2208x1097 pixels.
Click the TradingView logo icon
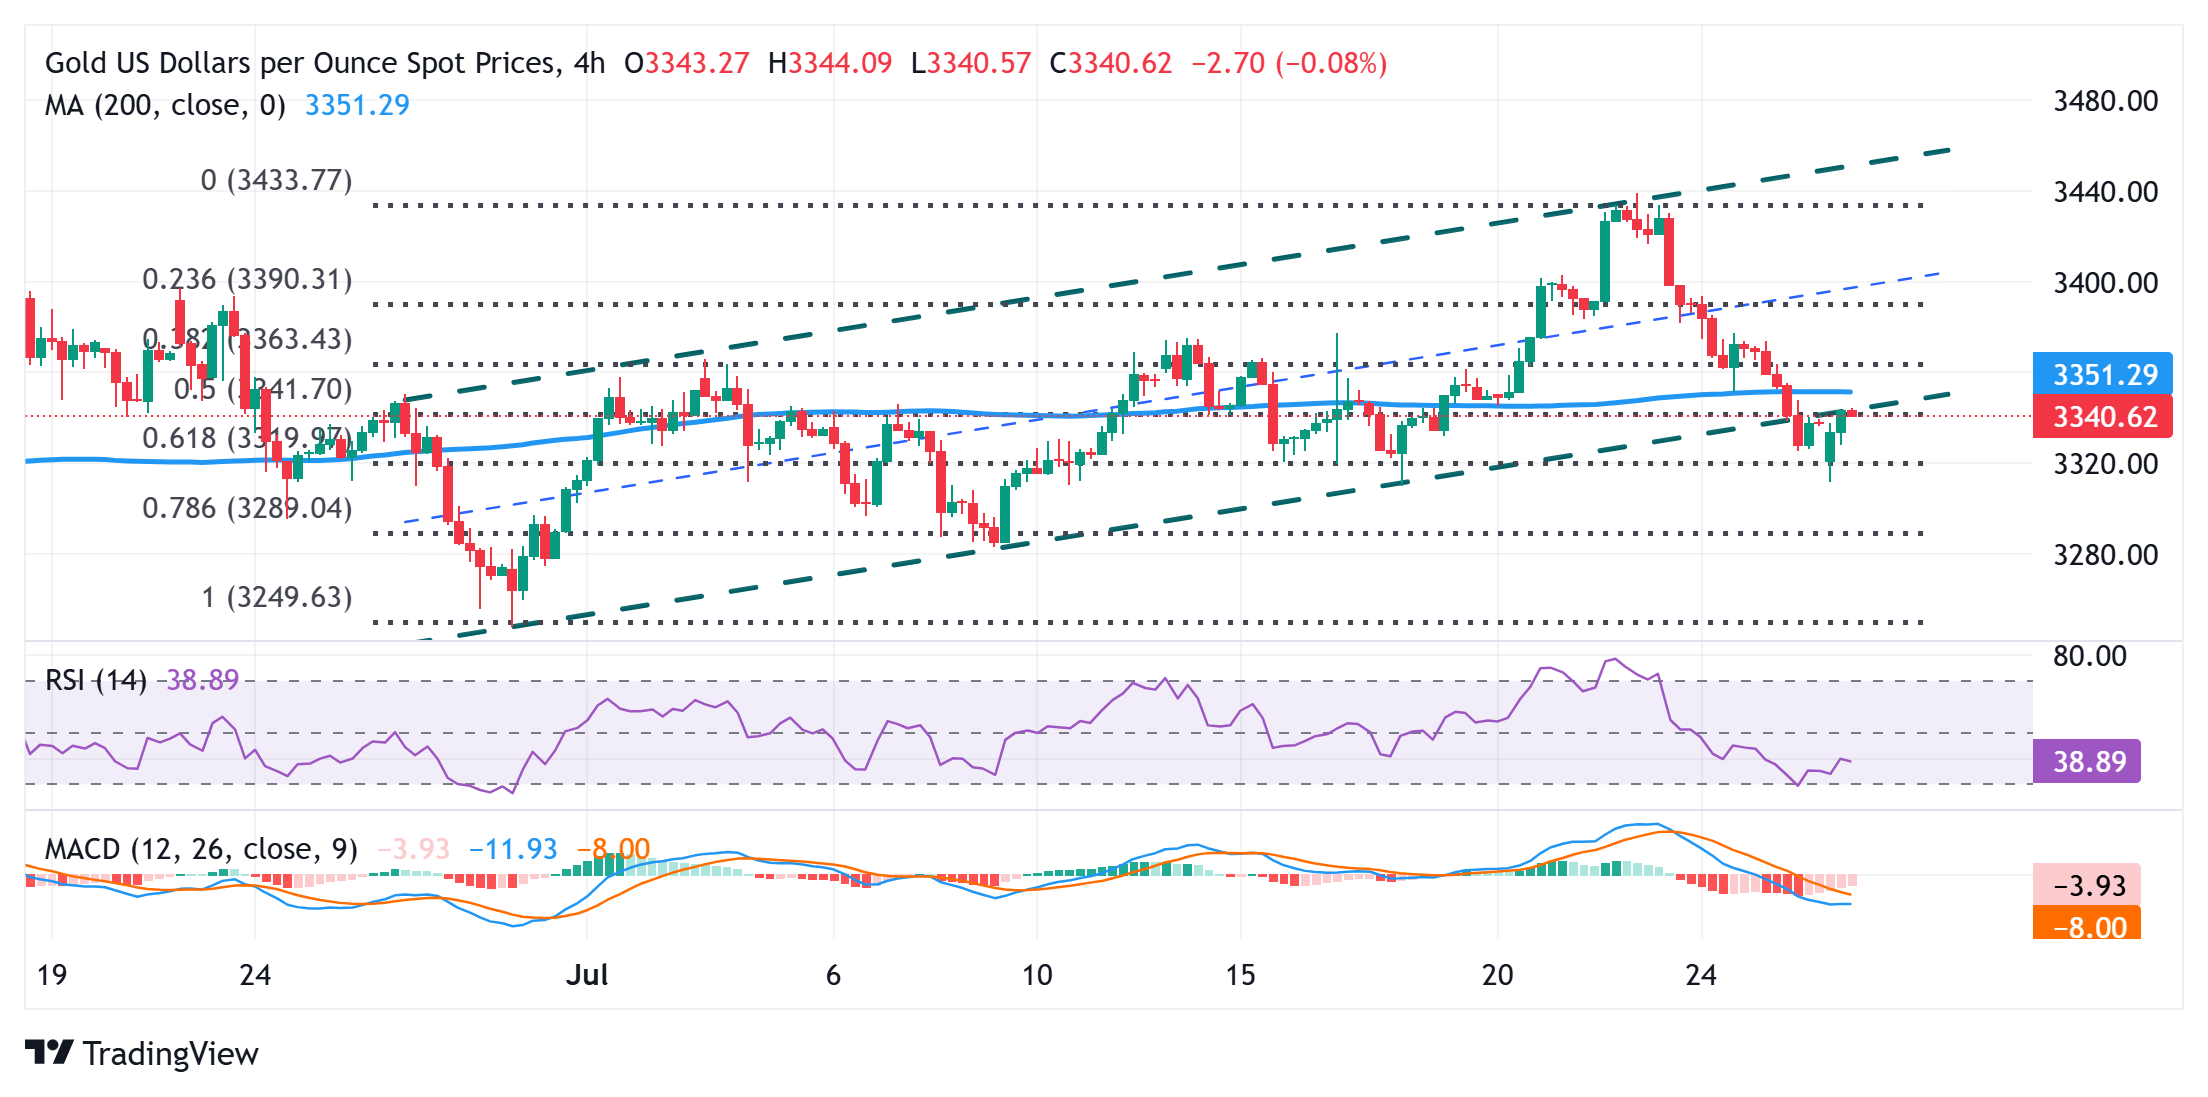coord(49,1052)
